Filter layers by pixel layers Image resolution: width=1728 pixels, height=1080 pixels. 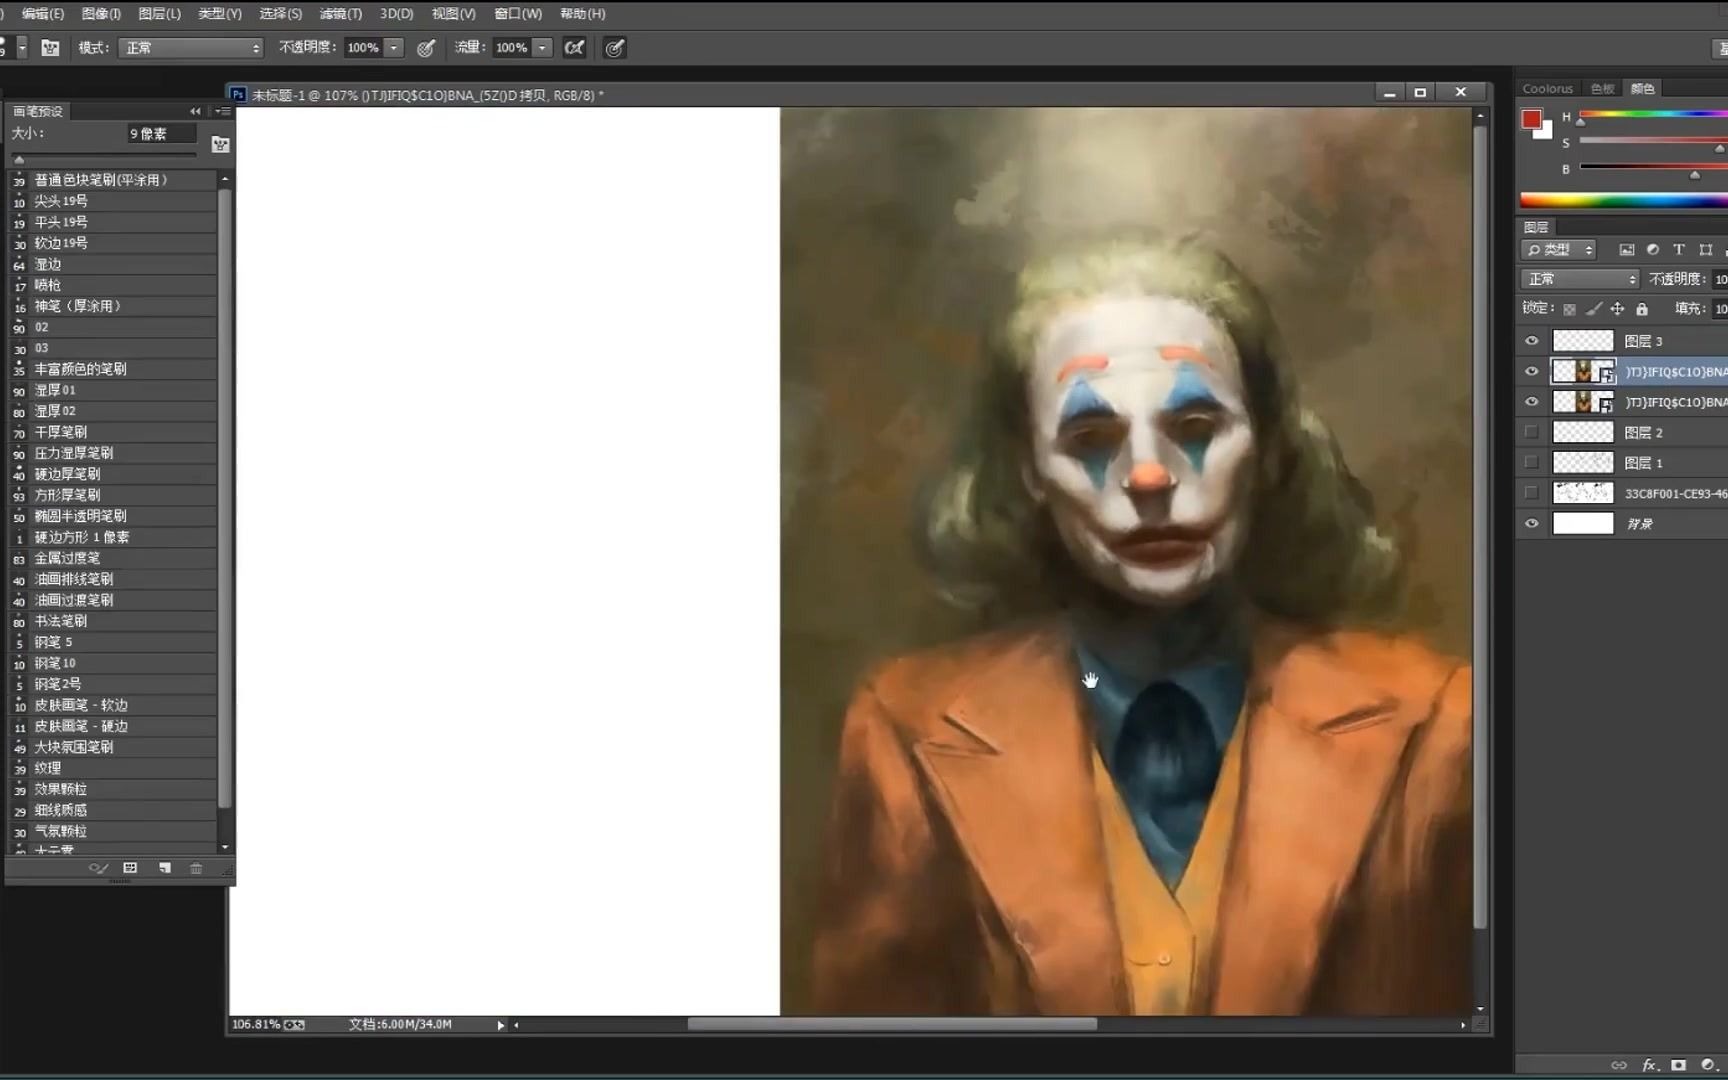click(1627, 249)
